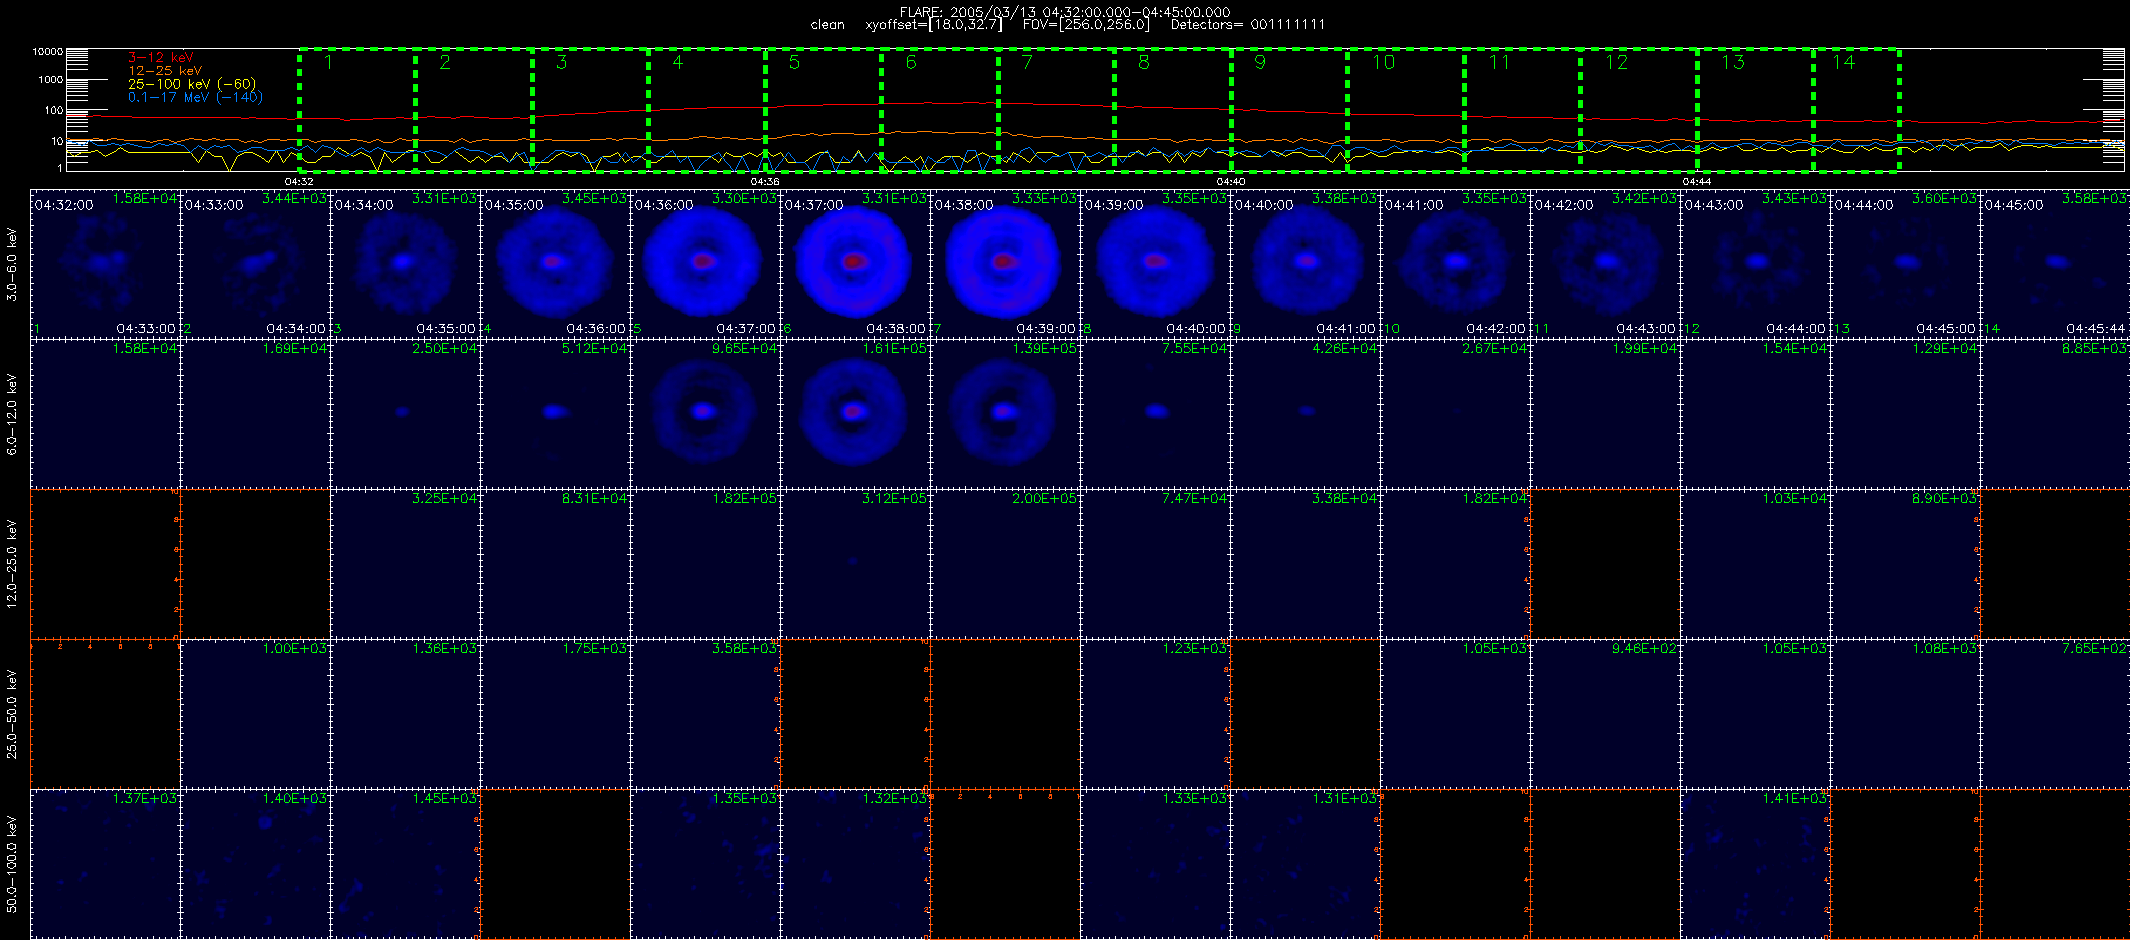Screen dimensions: 2130x940
Task: Click the 'clean' algorithm label
Action: (x=828, y=24)
